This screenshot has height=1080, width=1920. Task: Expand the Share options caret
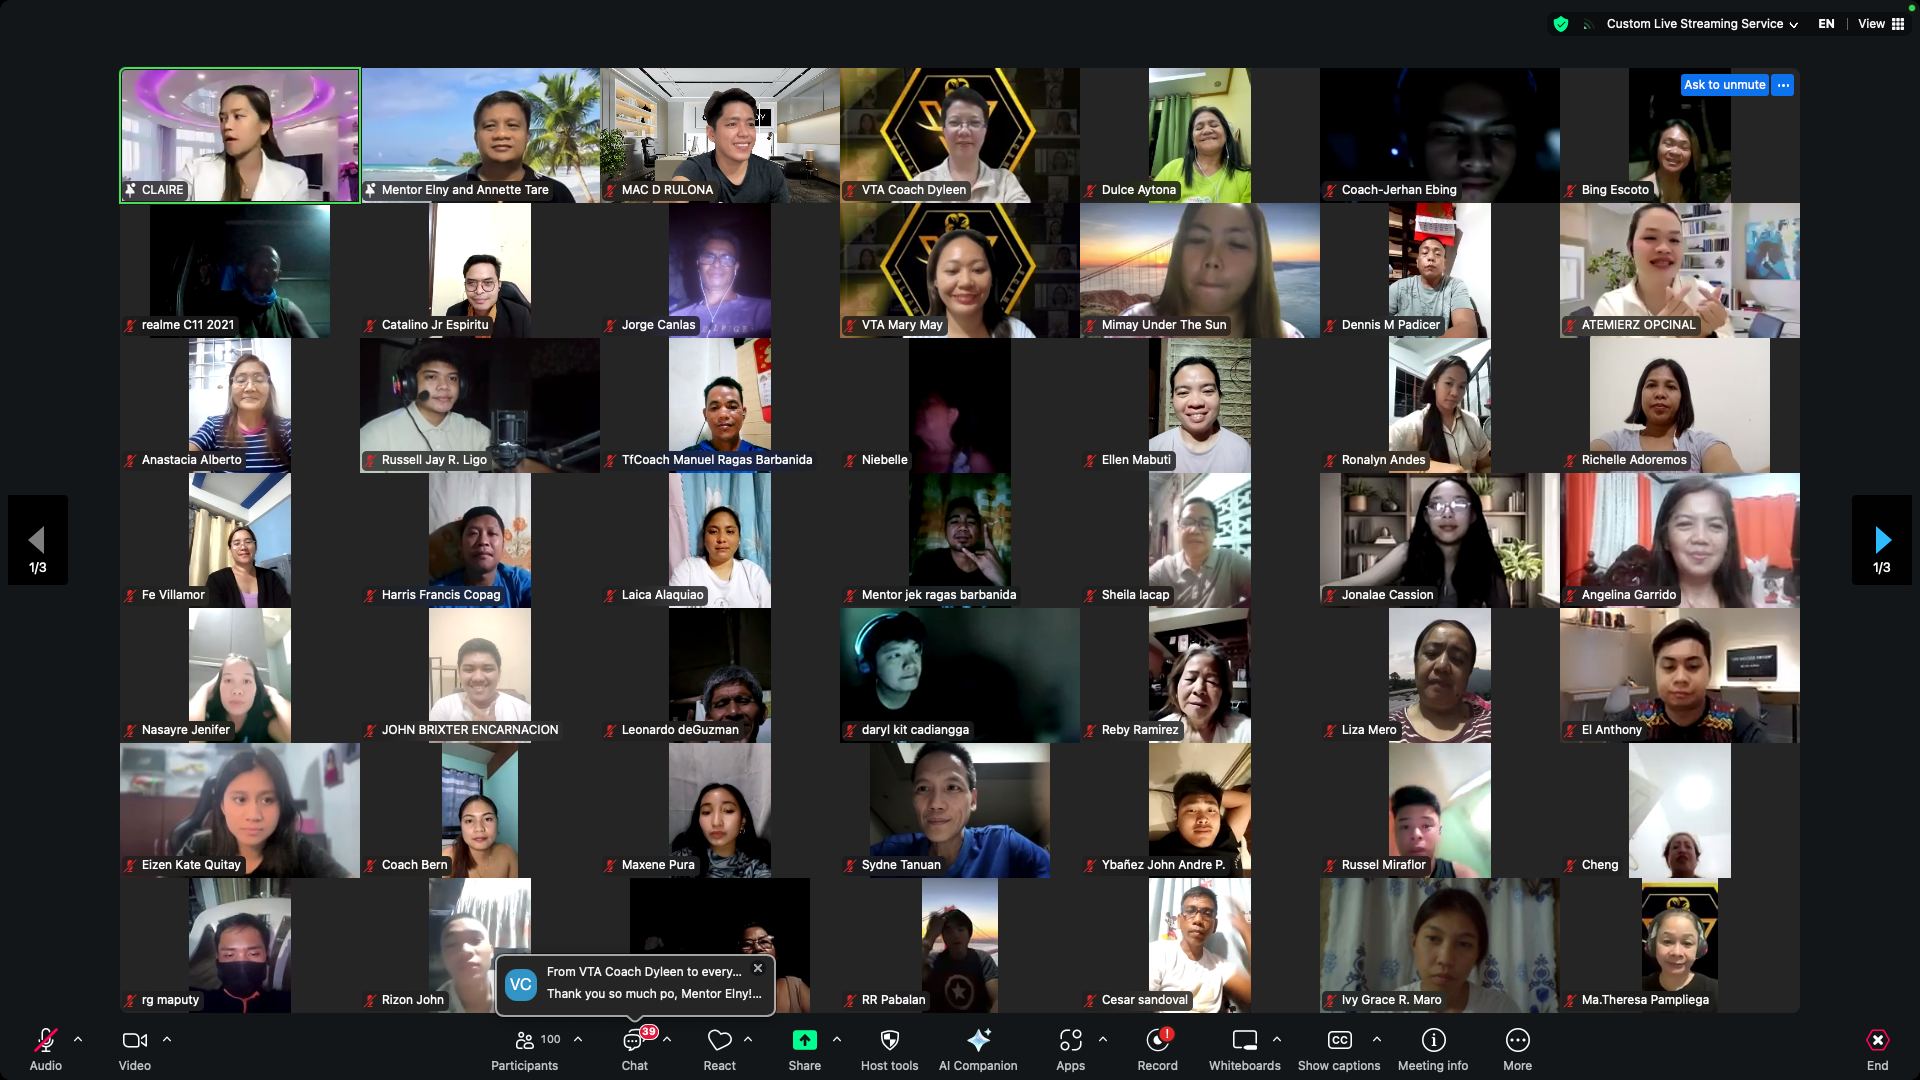point(837,1040)
